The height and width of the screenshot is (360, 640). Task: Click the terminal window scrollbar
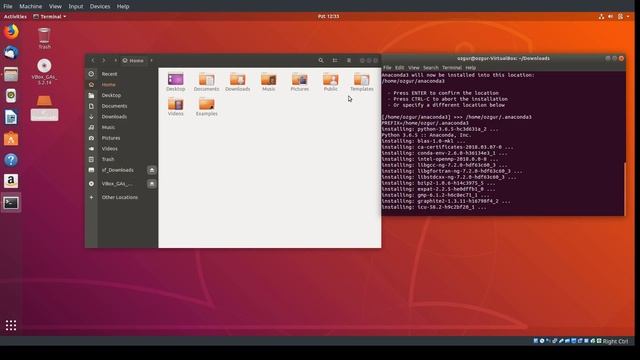[x=624, y=188]
